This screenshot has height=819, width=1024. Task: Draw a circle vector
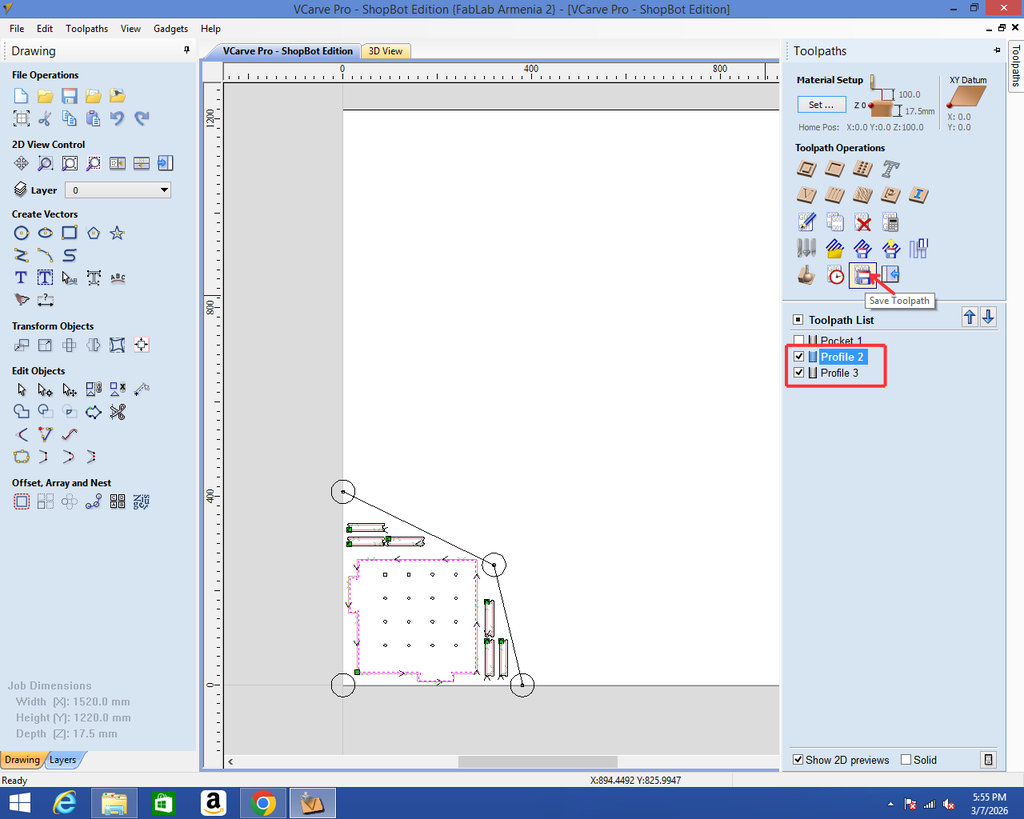(x=21, y=233)
